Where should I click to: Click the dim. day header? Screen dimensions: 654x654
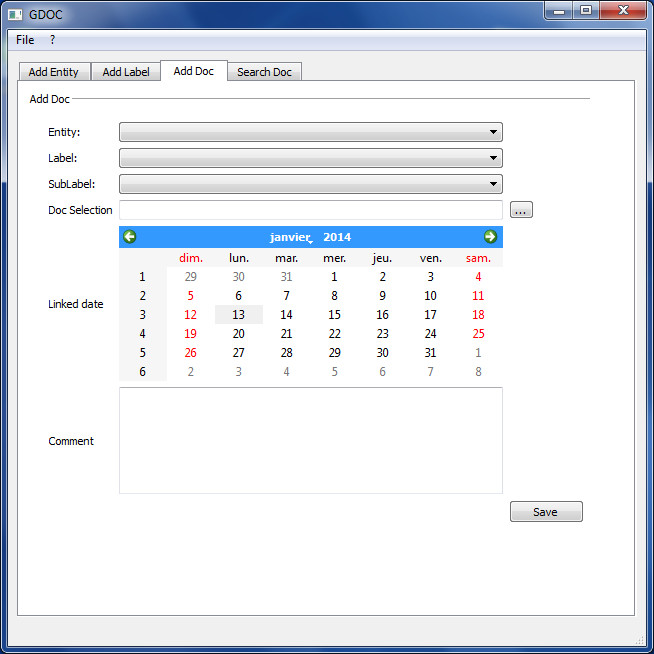tap(191, 258)
